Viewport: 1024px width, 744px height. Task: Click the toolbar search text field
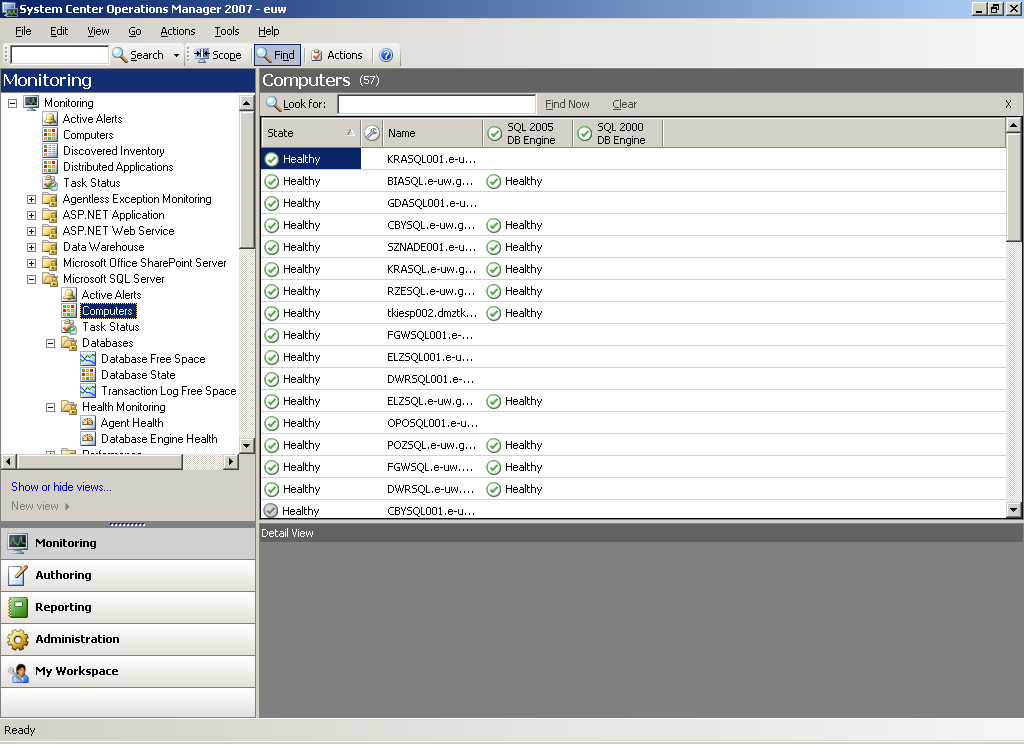59,55
